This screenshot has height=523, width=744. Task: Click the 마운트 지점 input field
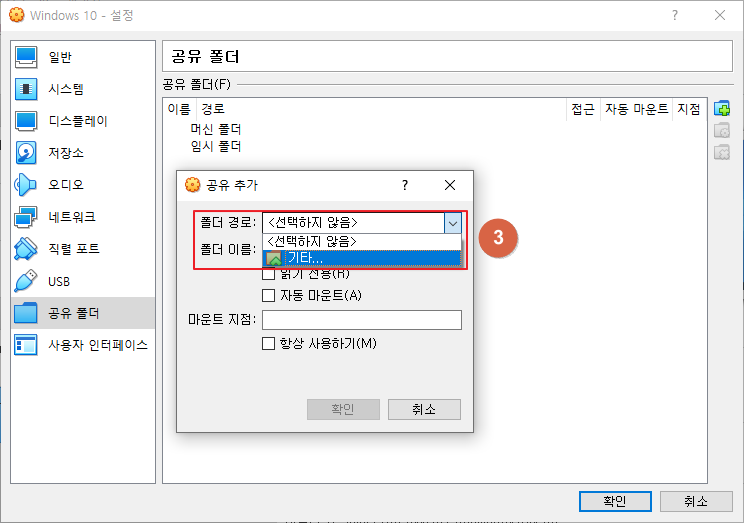tap(362, 320)
